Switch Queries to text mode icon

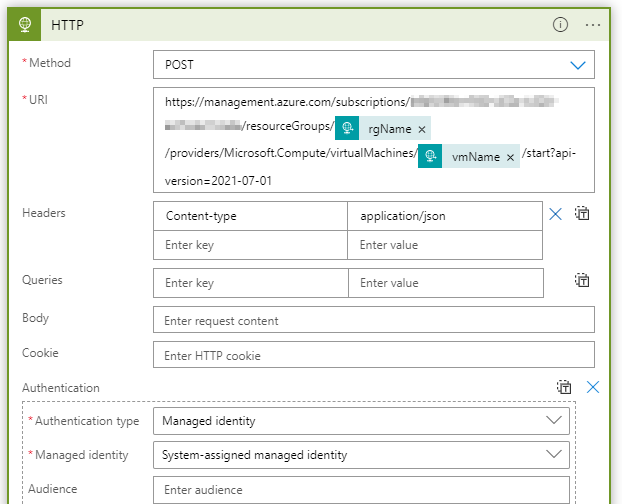point(582,280)
